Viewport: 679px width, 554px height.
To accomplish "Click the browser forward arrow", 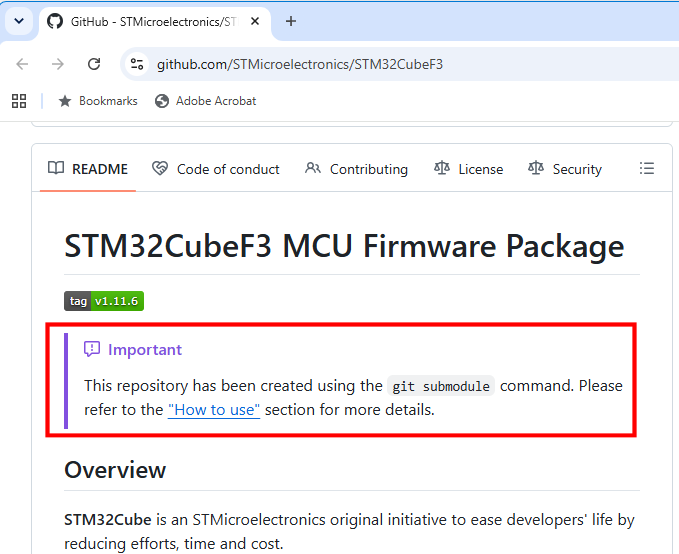I will 58,64.
